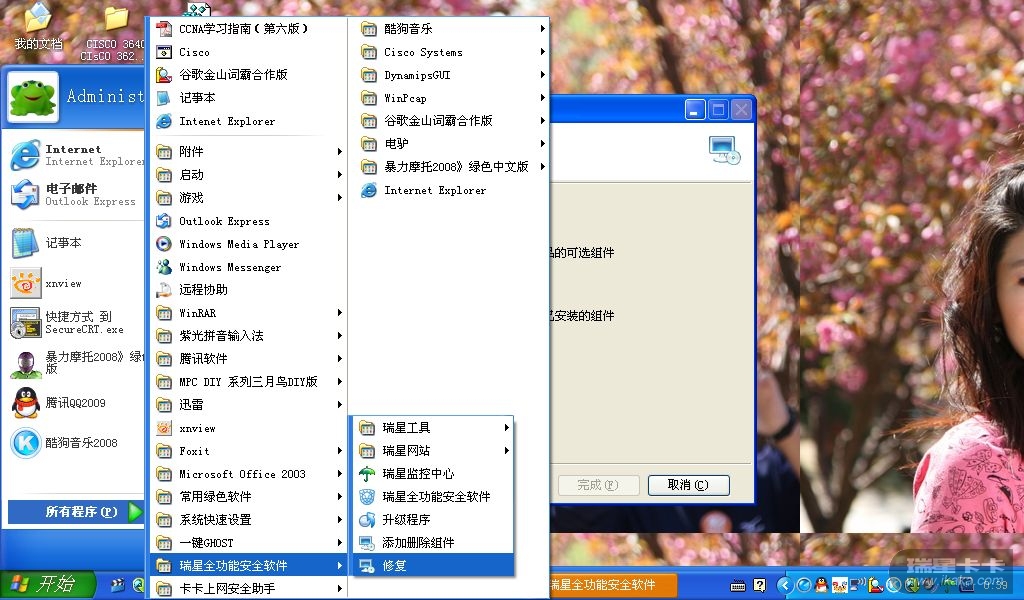Click the 开始 start button
Image resolution: width=1024 pixels, height=600 pixels.
click(x=47, y=584)
